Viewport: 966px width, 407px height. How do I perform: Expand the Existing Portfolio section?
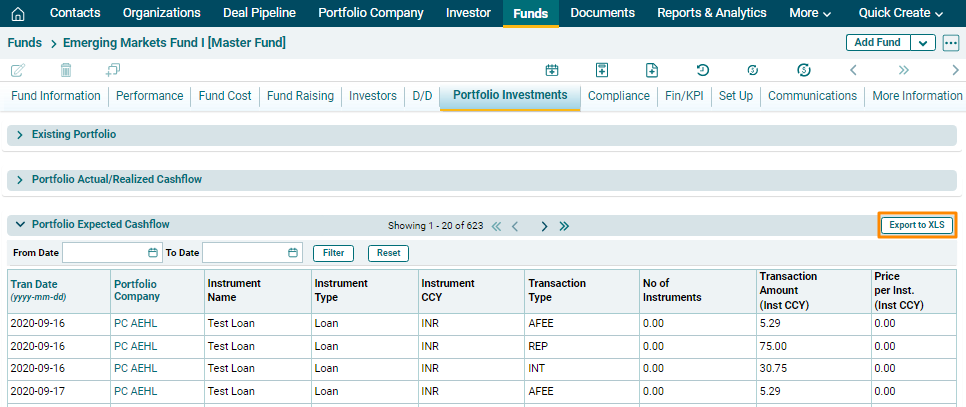(x=19, y=134)
